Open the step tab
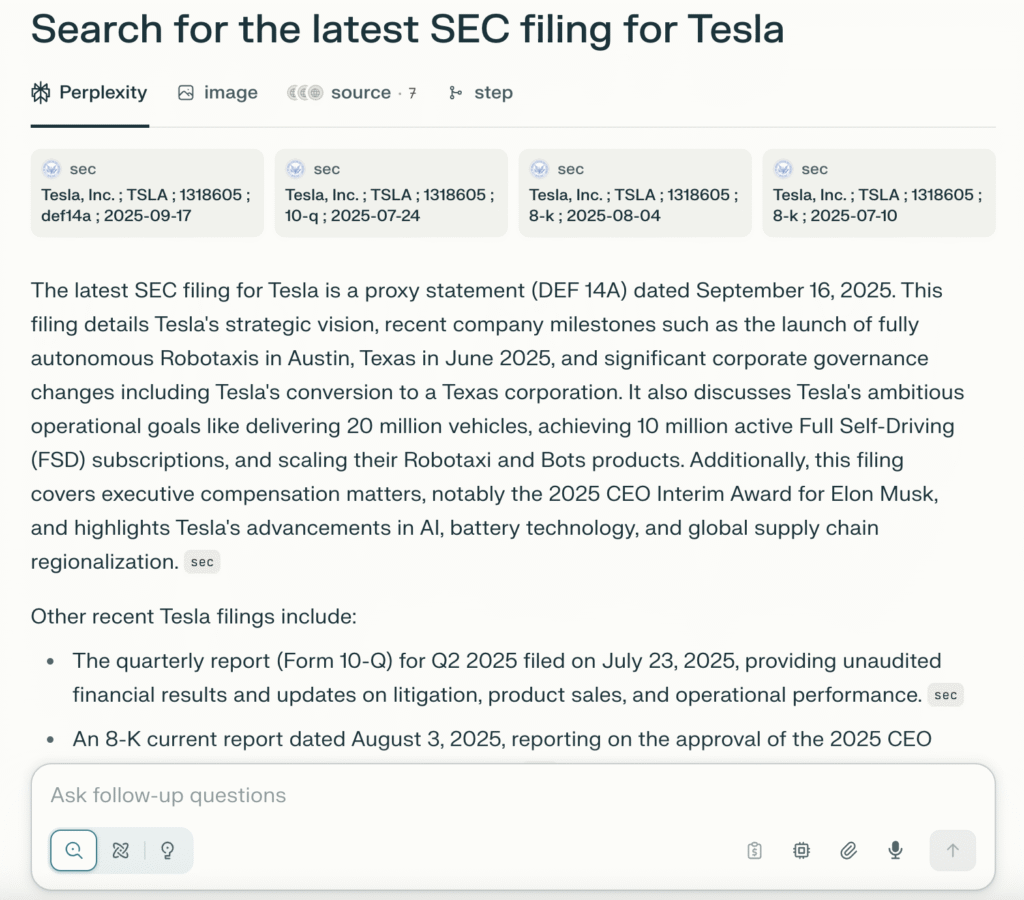This screenshot has height=900, width=1024. tap(481, 93)
